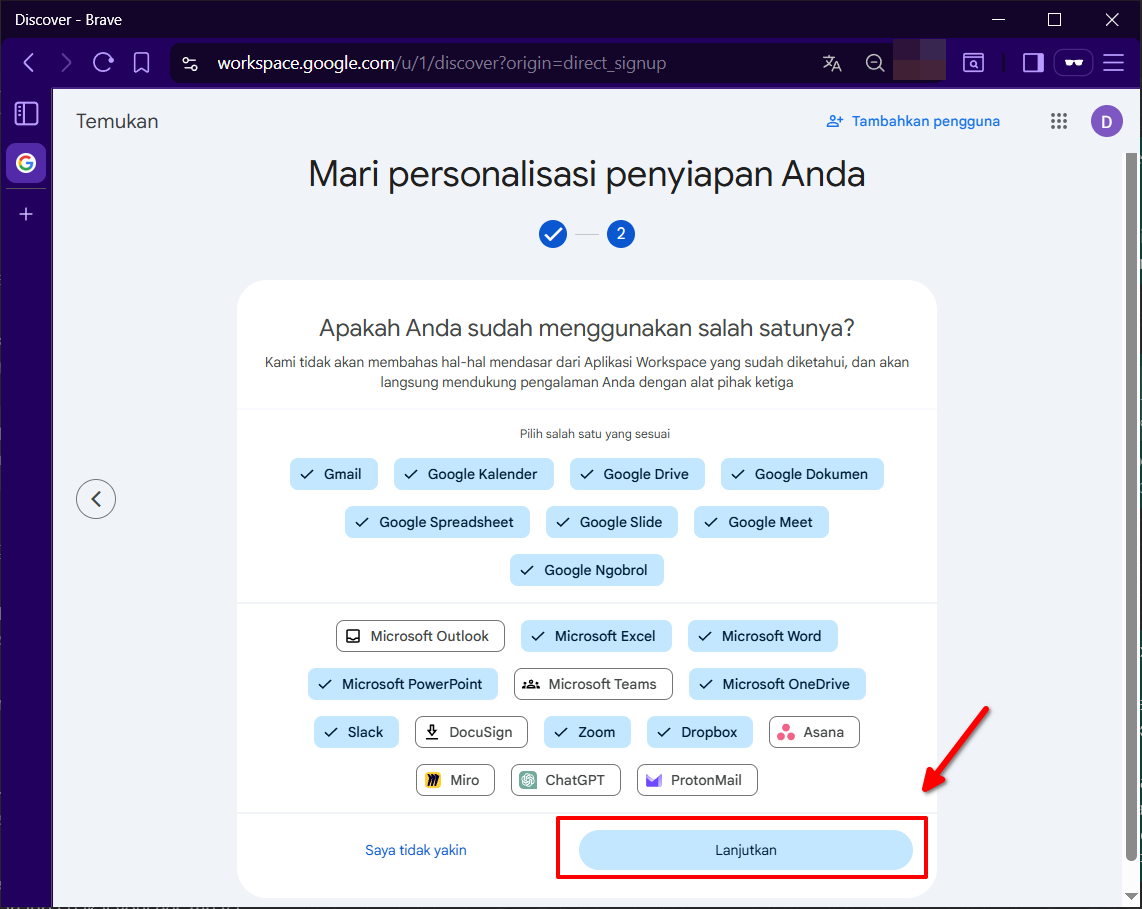The height and width of the screenshot is (909, 1142).
Task: Reload the page with refresh icon
Action: 103,63
